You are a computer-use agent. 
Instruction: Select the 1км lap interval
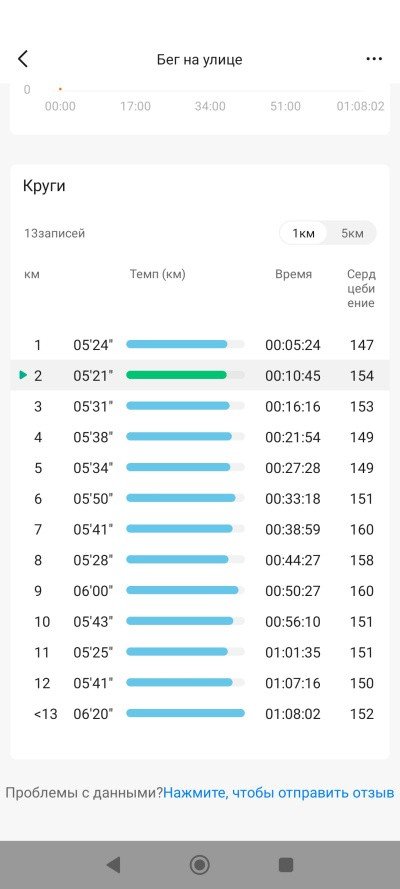coord(303,233)
